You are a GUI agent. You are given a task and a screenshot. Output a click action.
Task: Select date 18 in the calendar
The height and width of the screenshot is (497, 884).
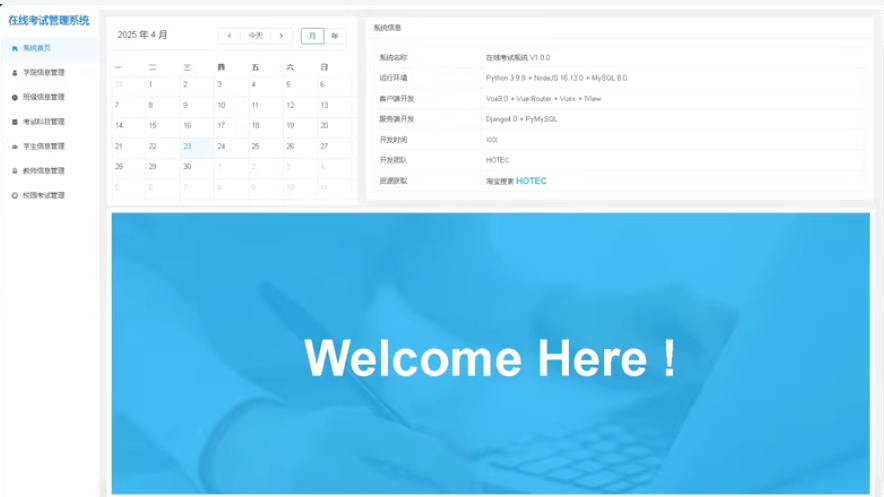255,126
